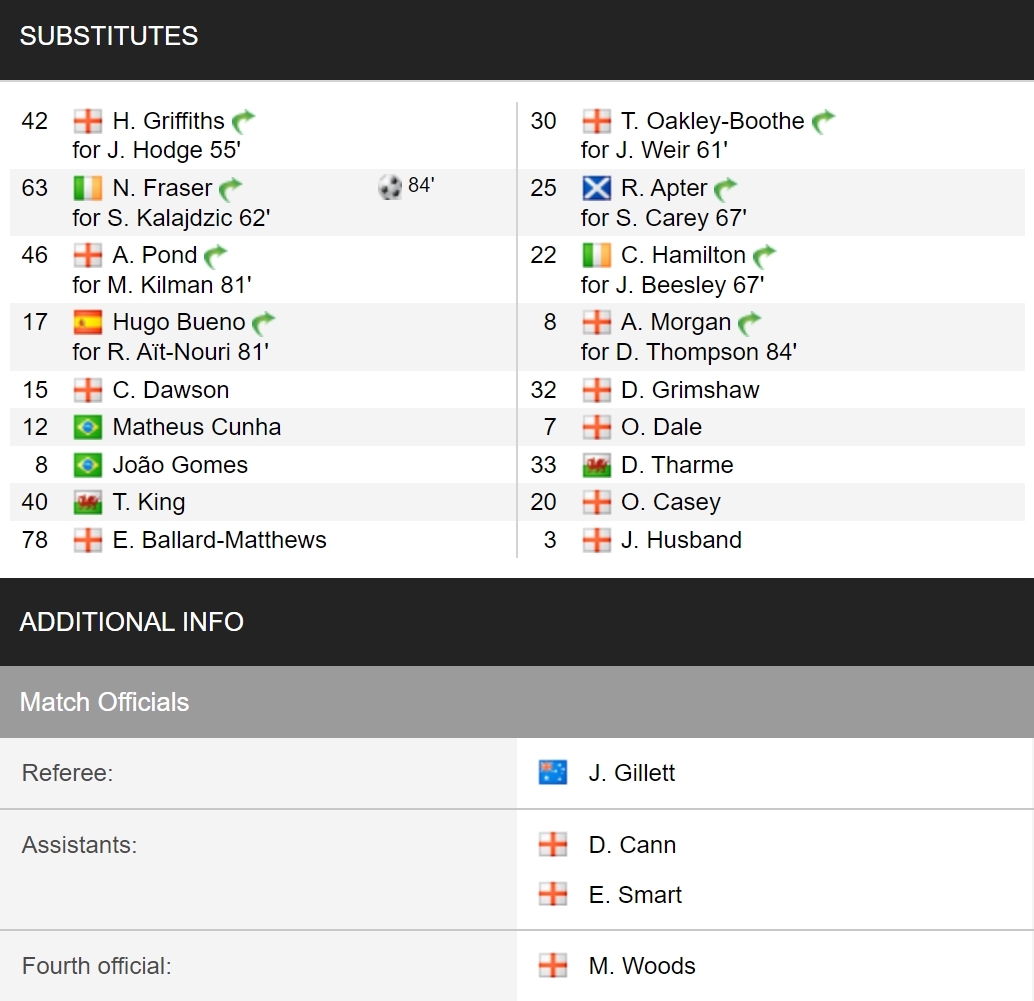
Task: Click substitution arrow beside T. Oakley-Boothe
Action: (823, 121)
